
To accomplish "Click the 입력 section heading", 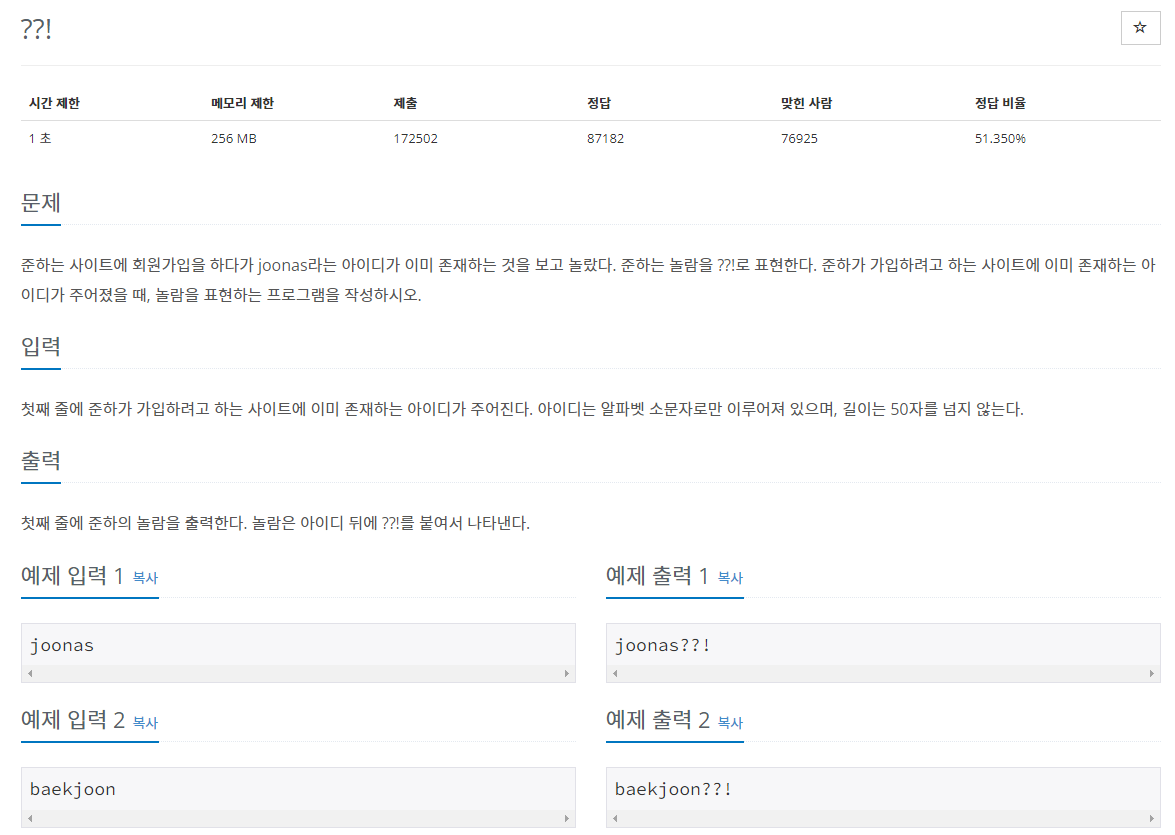I will tap(39, 348).
